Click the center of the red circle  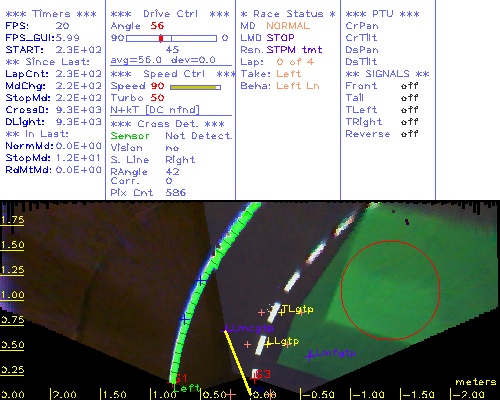point(390,290)
